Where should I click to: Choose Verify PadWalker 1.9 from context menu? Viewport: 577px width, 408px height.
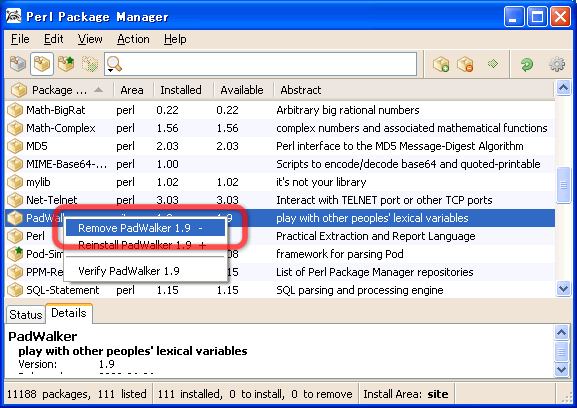[145, 271]
